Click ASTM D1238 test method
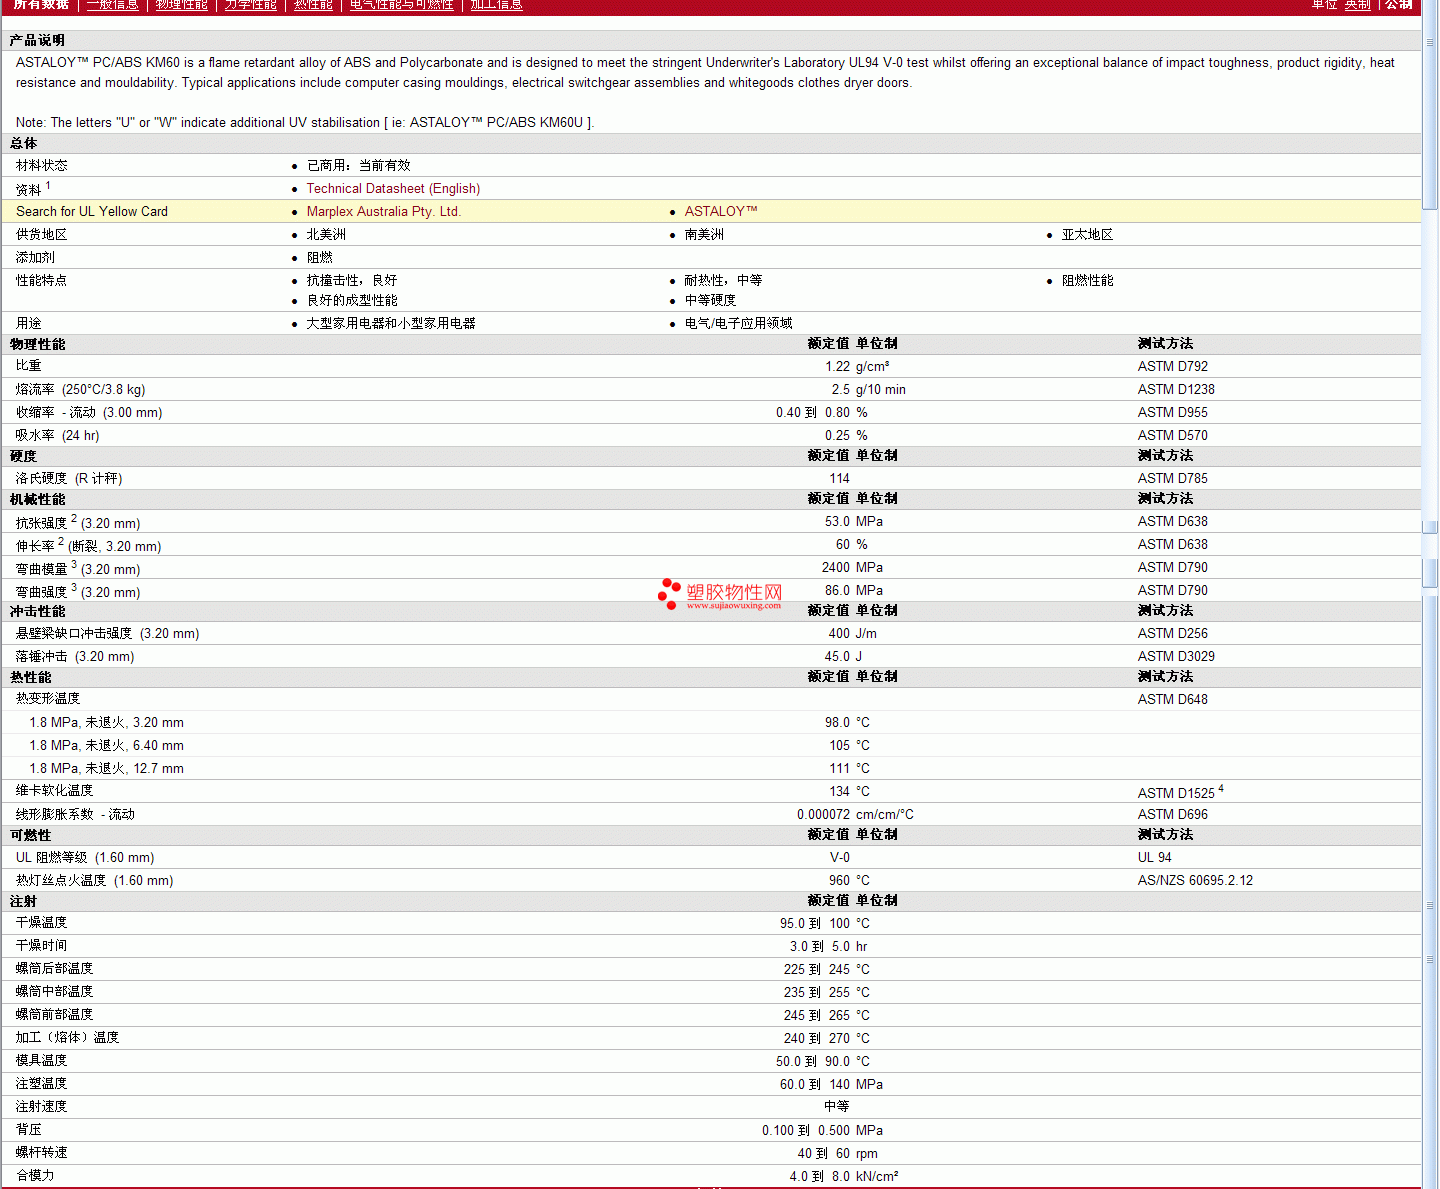This screenshot has height=1189, width=1440. 1176,389
